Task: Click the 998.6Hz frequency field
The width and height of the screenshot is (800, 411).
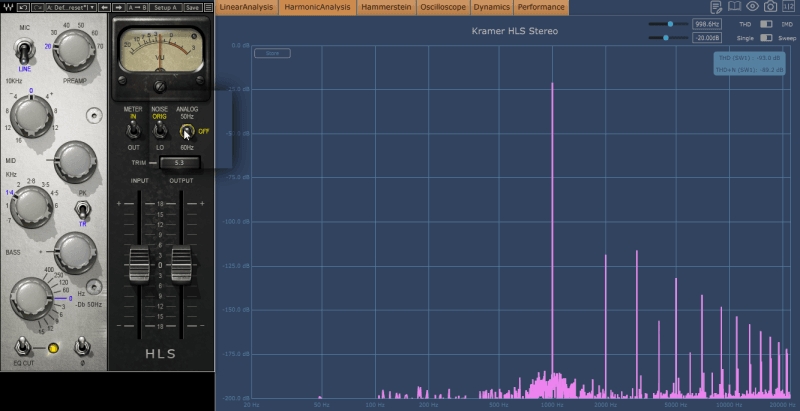Action: (x=707, y=24)
